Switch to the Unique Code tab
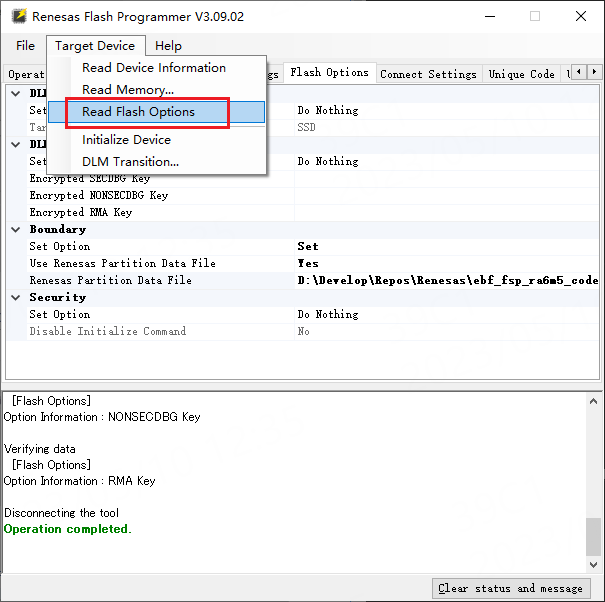Screen dimensions: 605x602 521,74
